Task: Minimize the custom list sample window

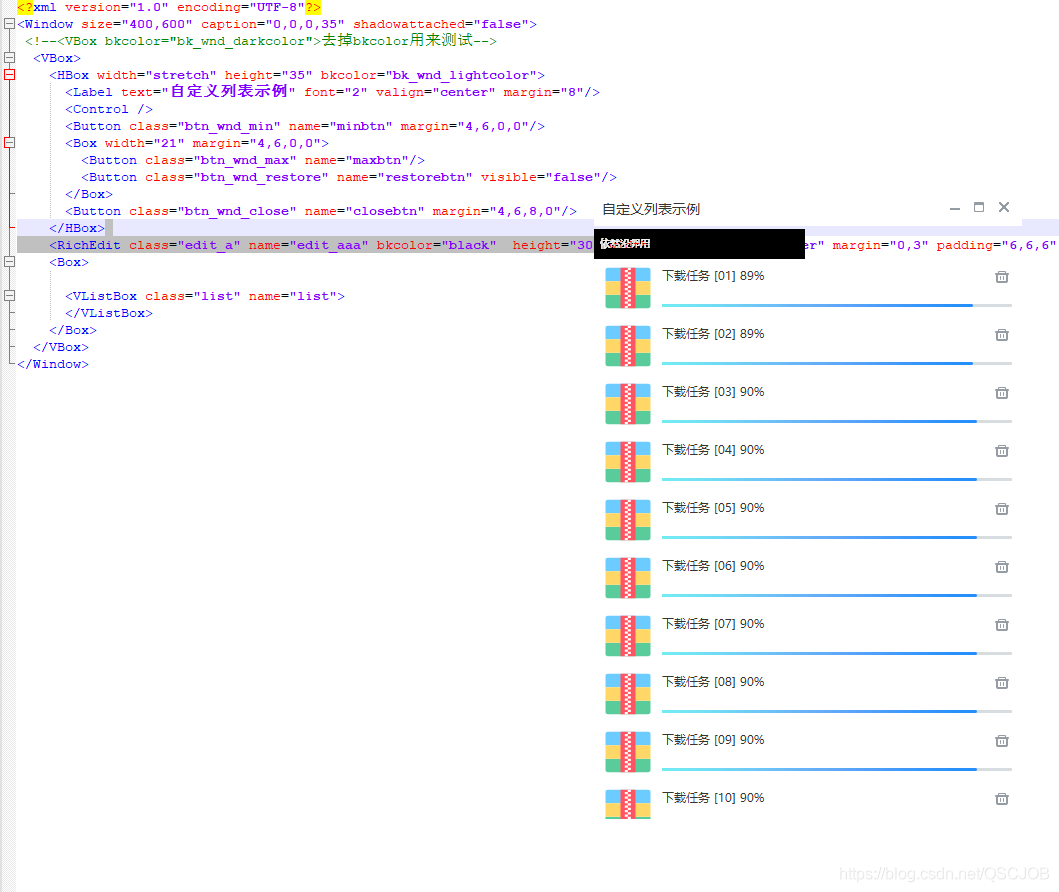Action: click(x=954, y=209)
